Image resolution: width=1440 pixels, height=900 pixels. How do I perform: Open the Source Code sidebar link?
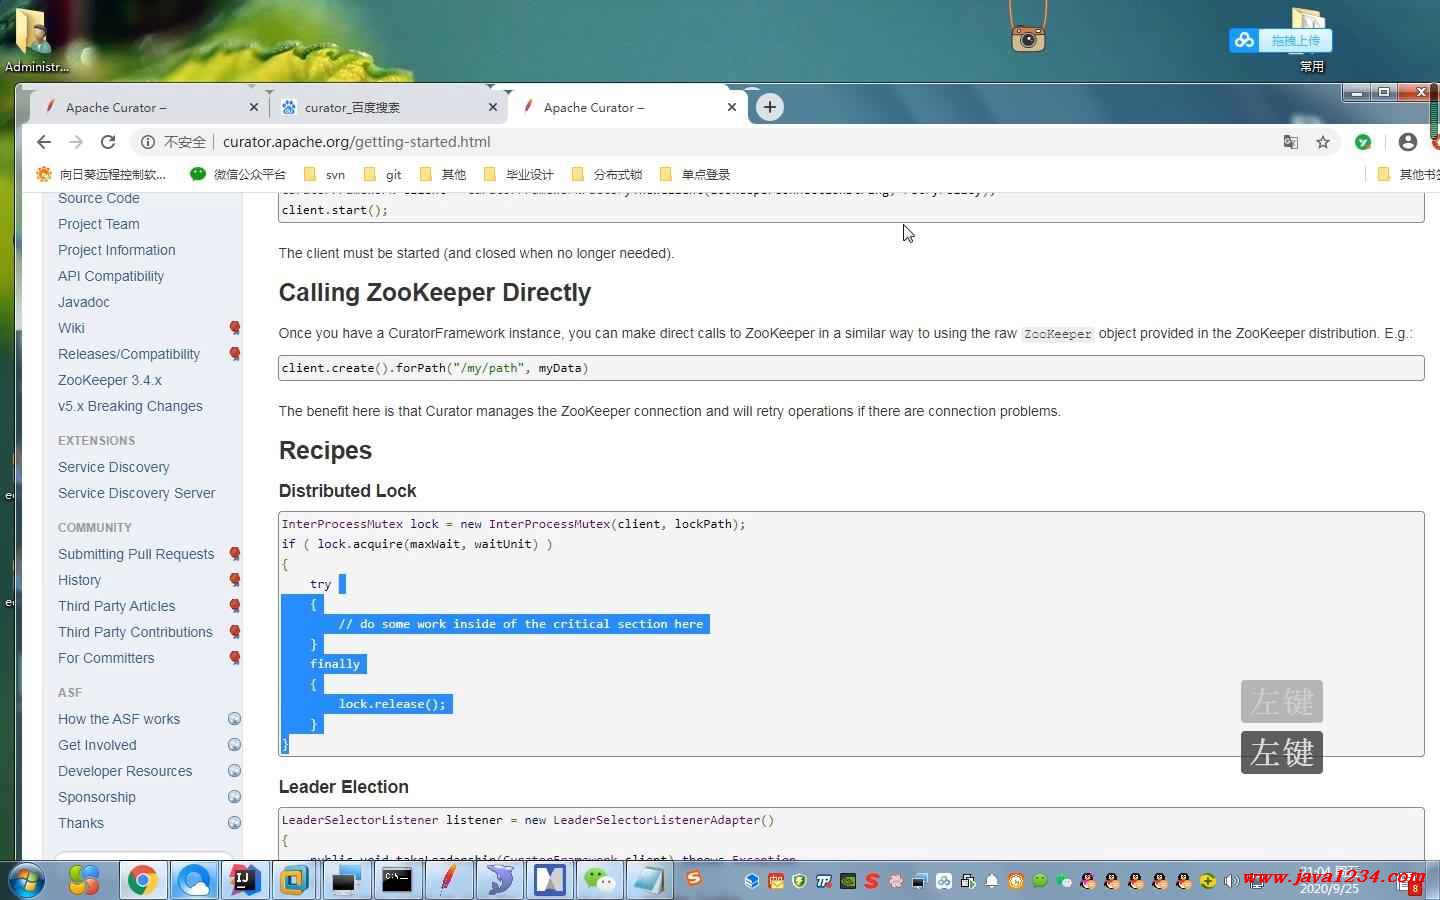pyautogui.click(x=98, y=198)
